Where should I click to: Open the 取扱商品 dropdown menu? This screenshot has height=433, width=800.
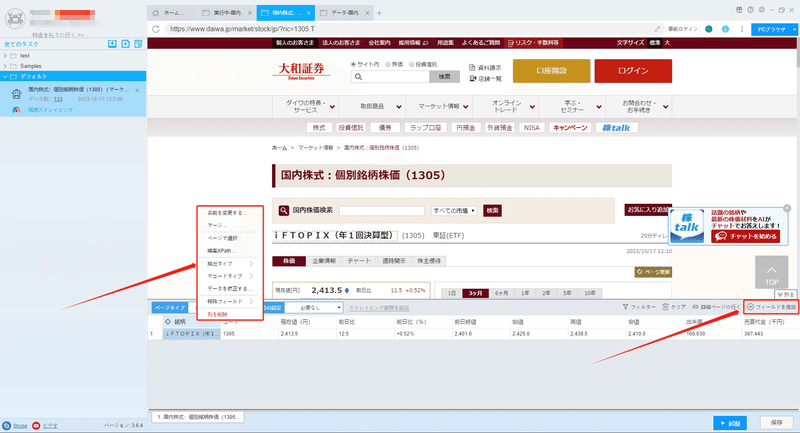(372, 107)
